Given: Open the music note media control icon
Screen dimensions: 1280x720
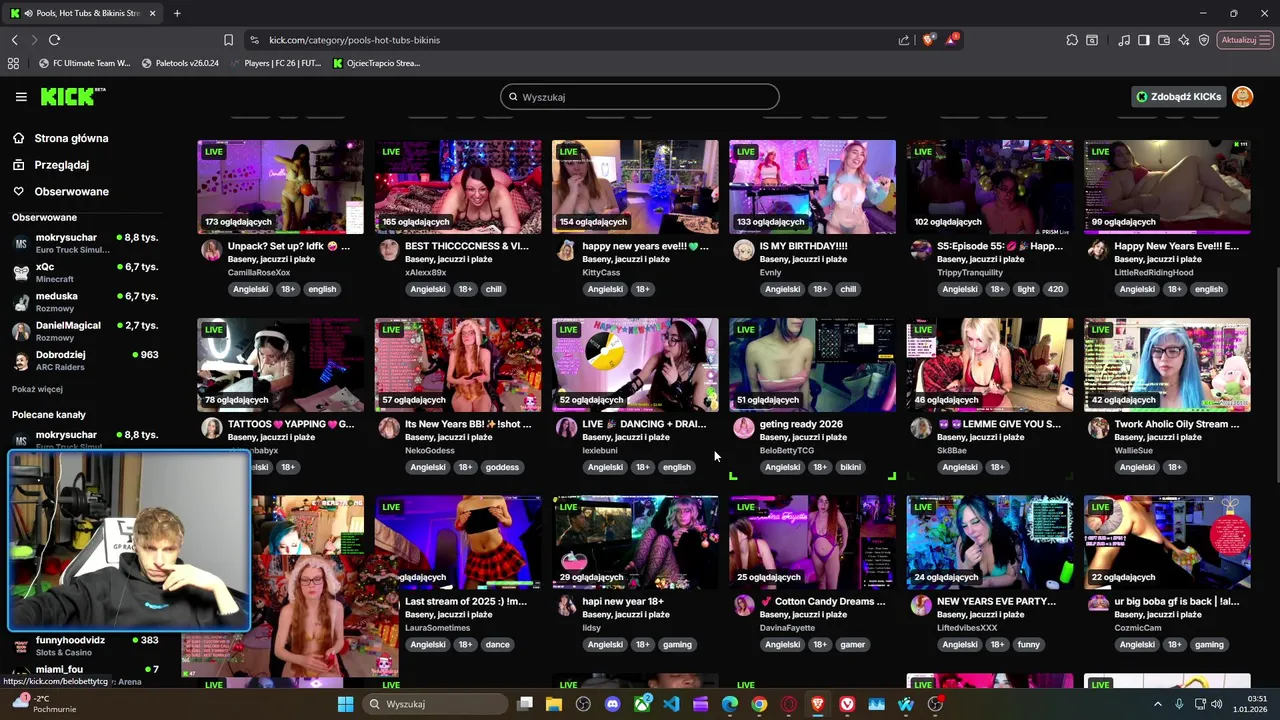Looking at the screenshot, I should pyautogui.click(x=1124, y=40).
